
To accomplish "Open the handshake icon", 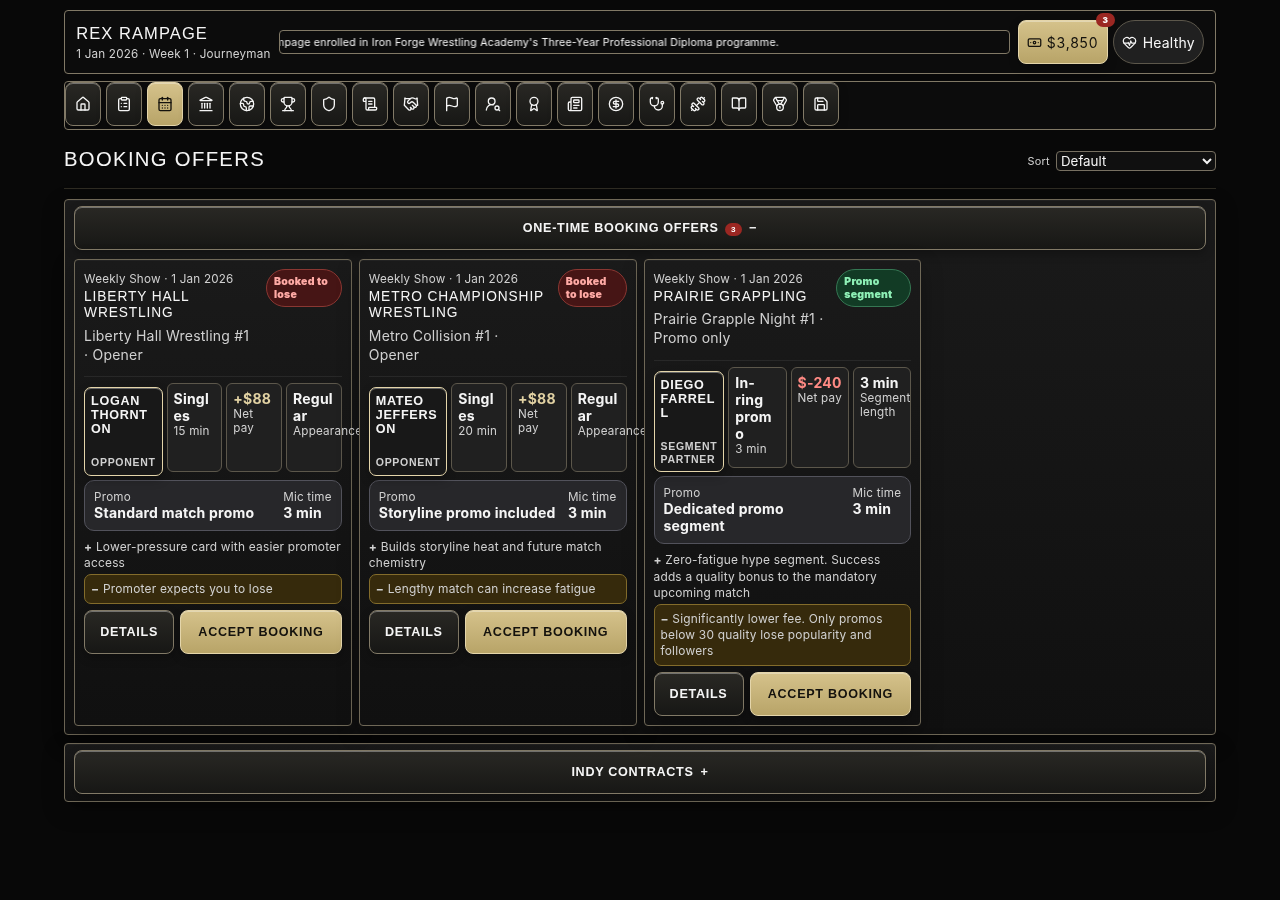I will (411, 104).
